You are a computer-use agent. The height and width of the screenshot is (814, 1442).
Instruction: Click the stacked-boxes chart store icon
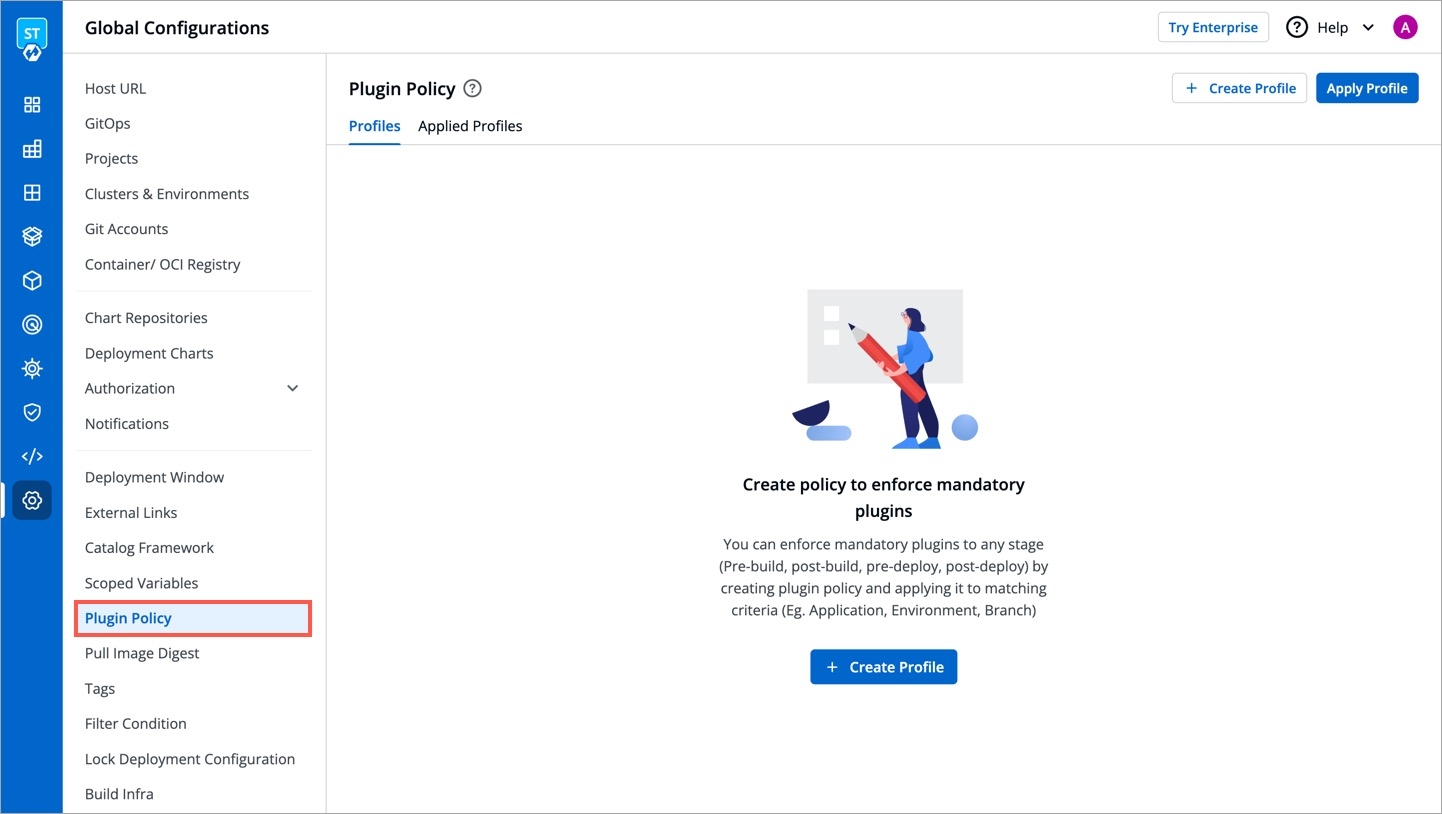pos(32,237)
